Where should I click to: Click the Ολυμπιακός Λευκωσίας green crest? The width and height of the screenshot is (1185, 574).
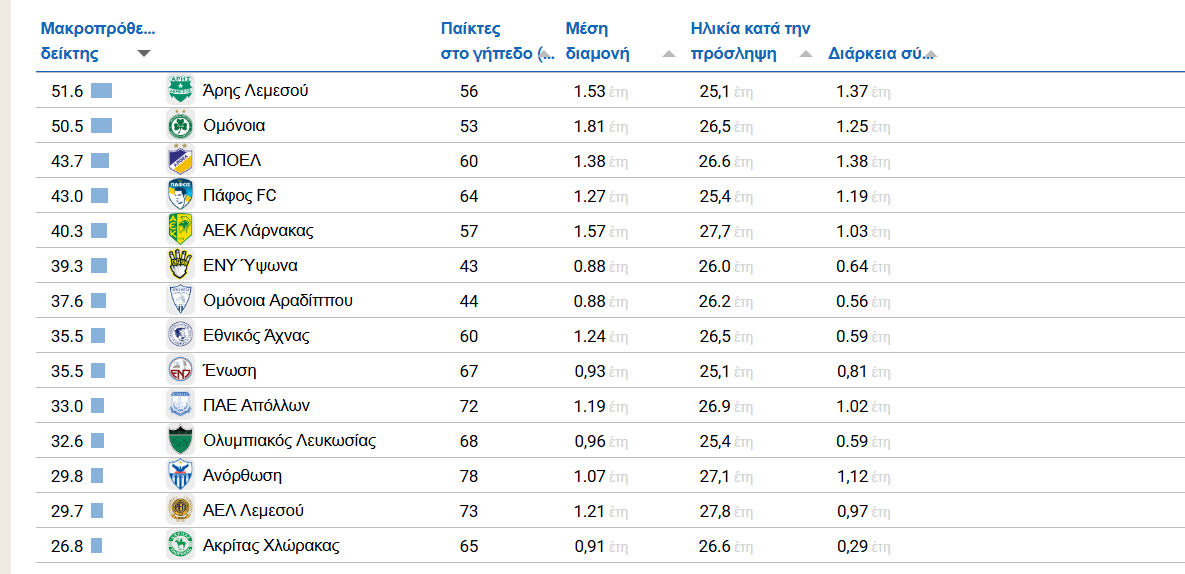point(179,441)
